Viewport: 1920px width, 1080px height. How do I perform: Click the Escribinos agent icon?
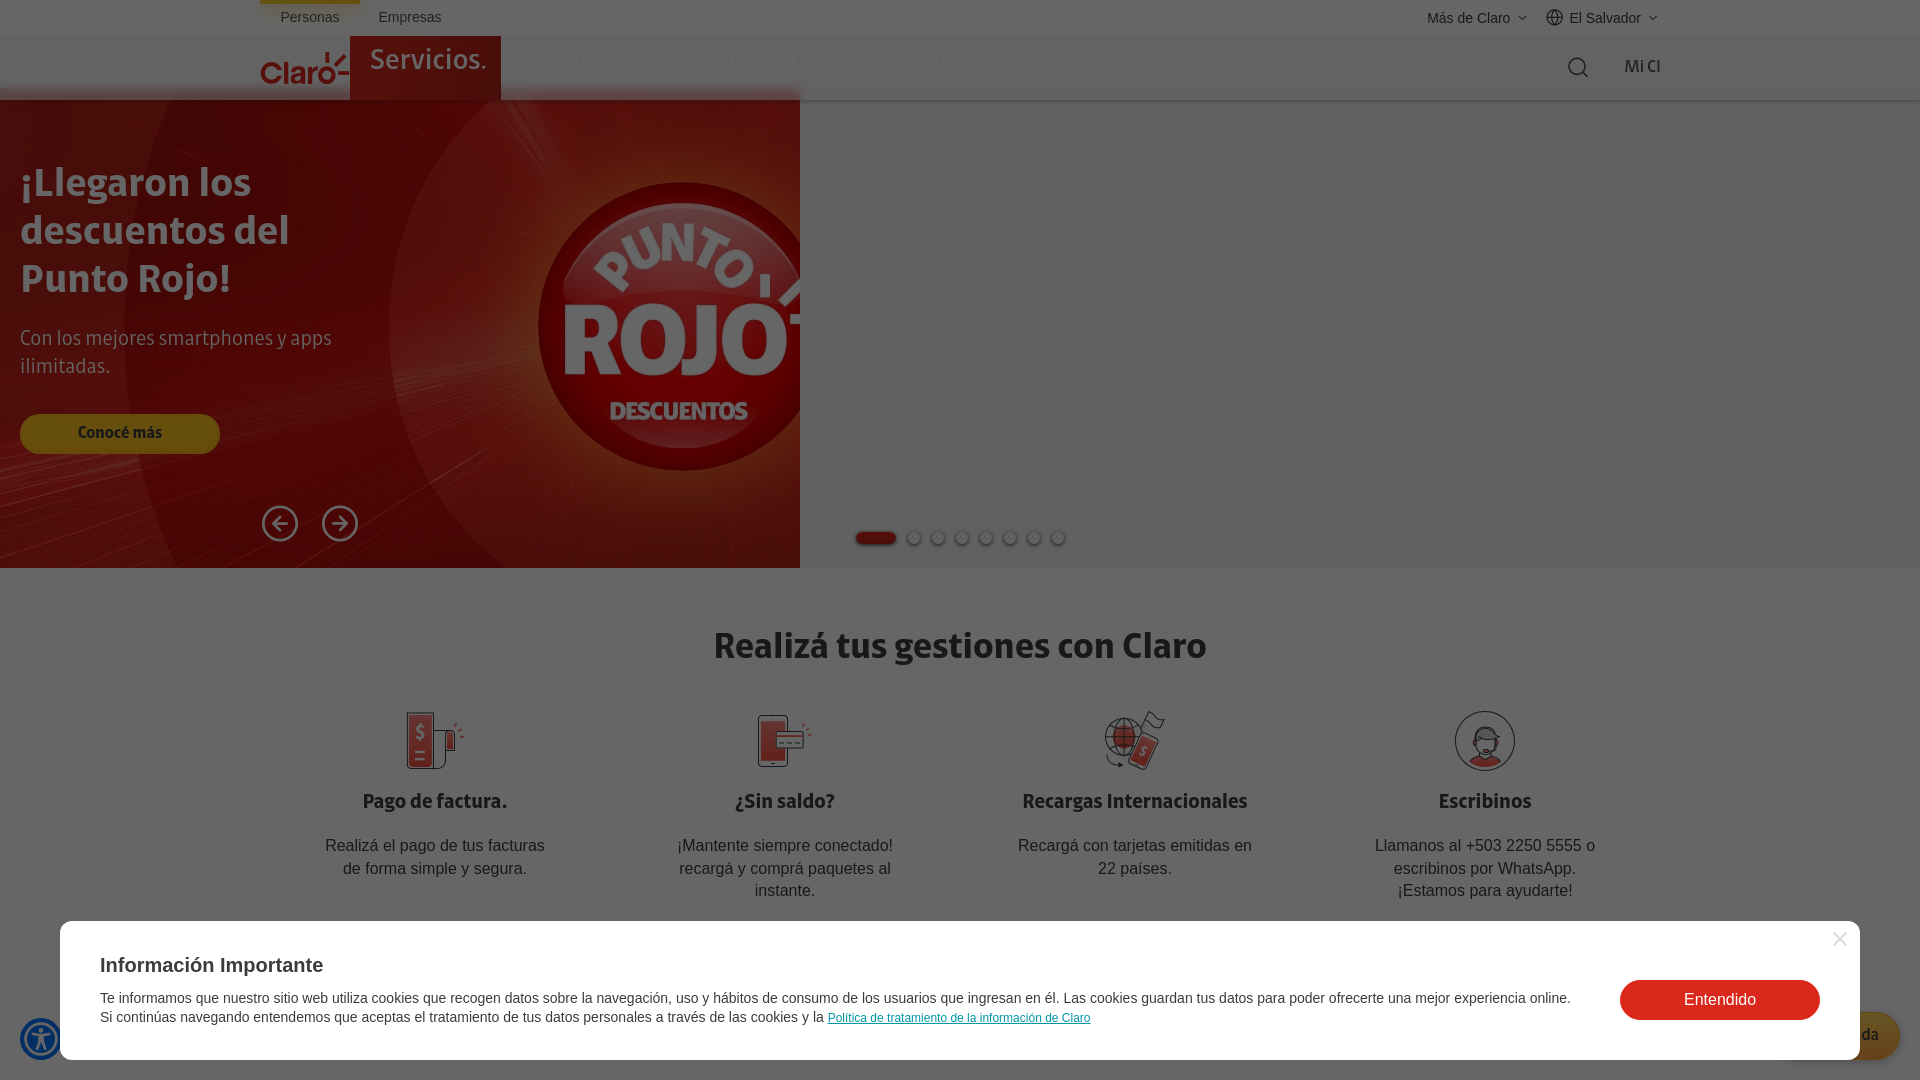point(1485,741)
